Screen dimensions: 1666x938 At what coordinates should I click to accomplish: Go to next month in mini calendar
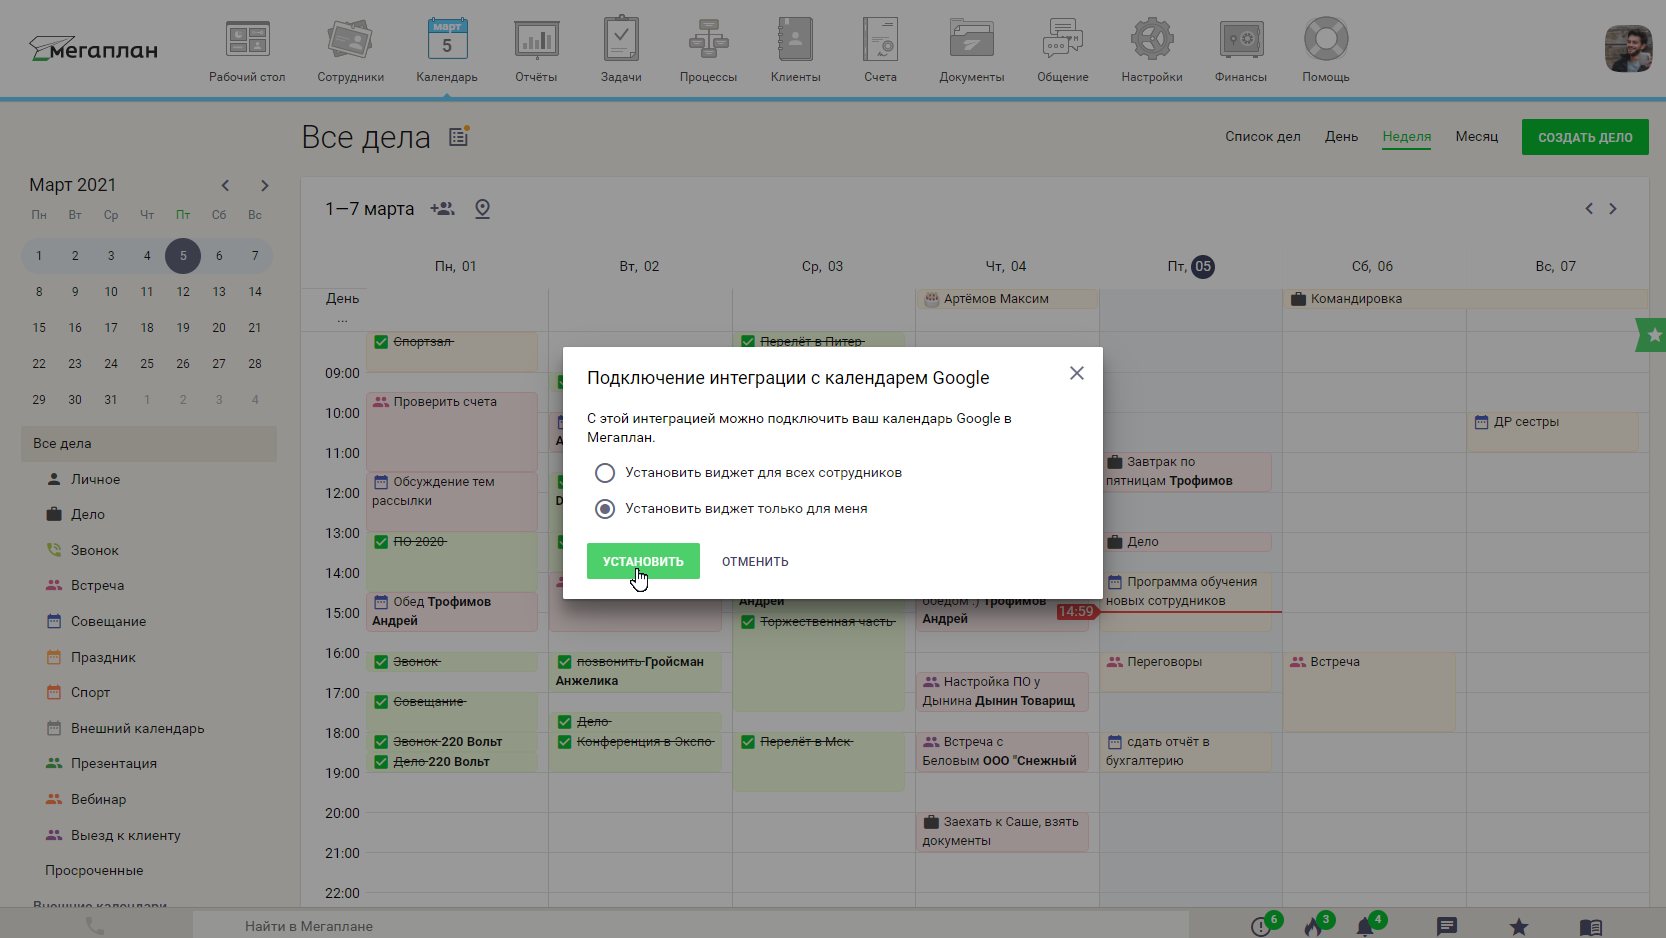[265, 185]
